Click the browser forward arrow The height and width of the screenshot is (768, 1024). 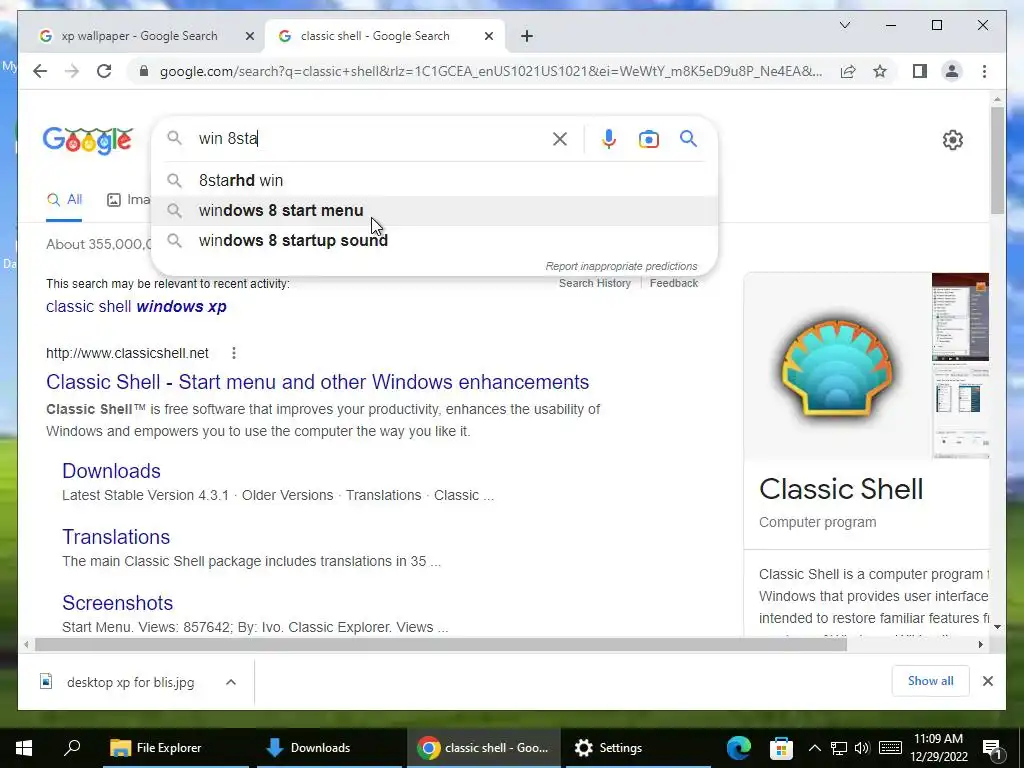72,71
